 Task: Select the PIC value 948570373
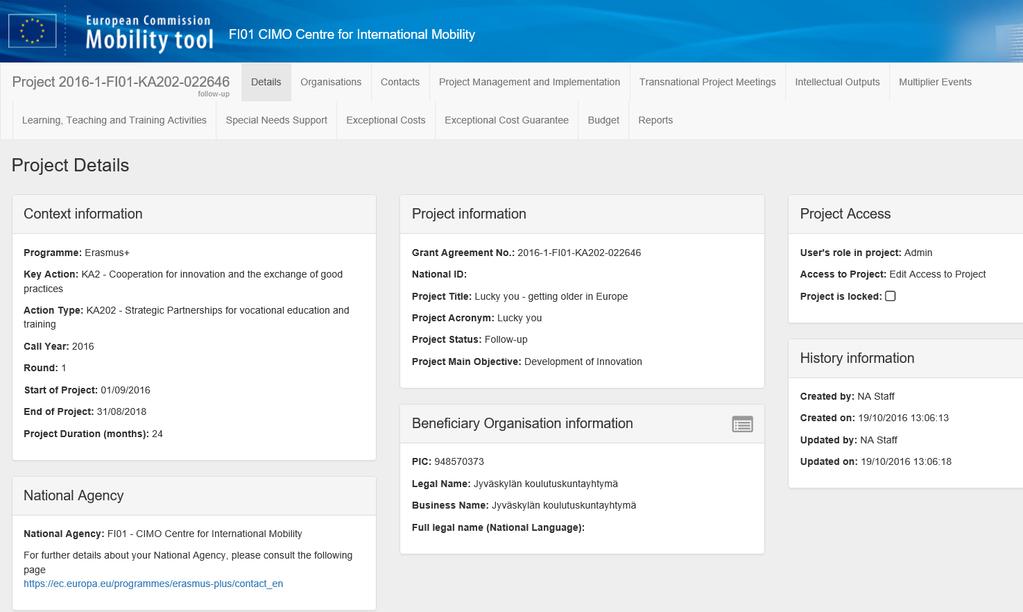459,462
